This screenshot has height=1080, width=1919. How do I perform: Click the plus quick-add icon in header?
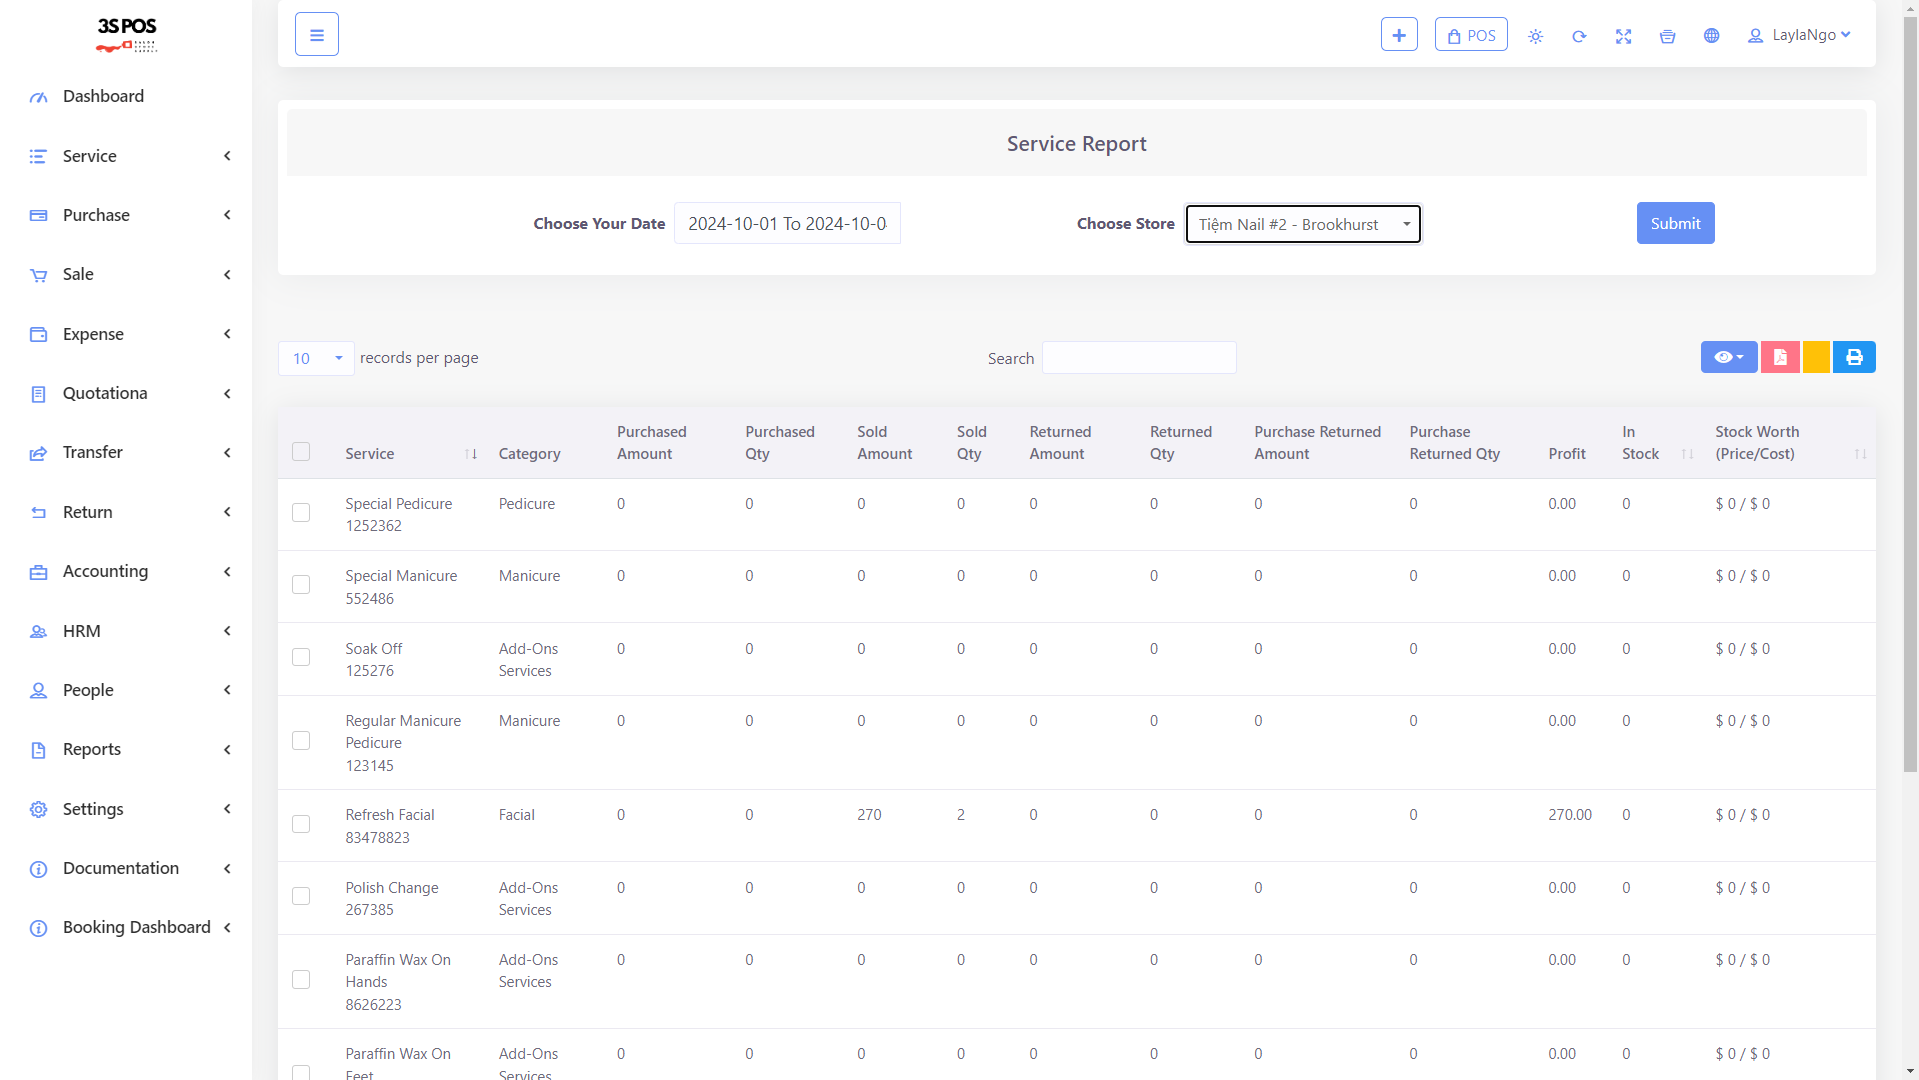[1398, 35]
